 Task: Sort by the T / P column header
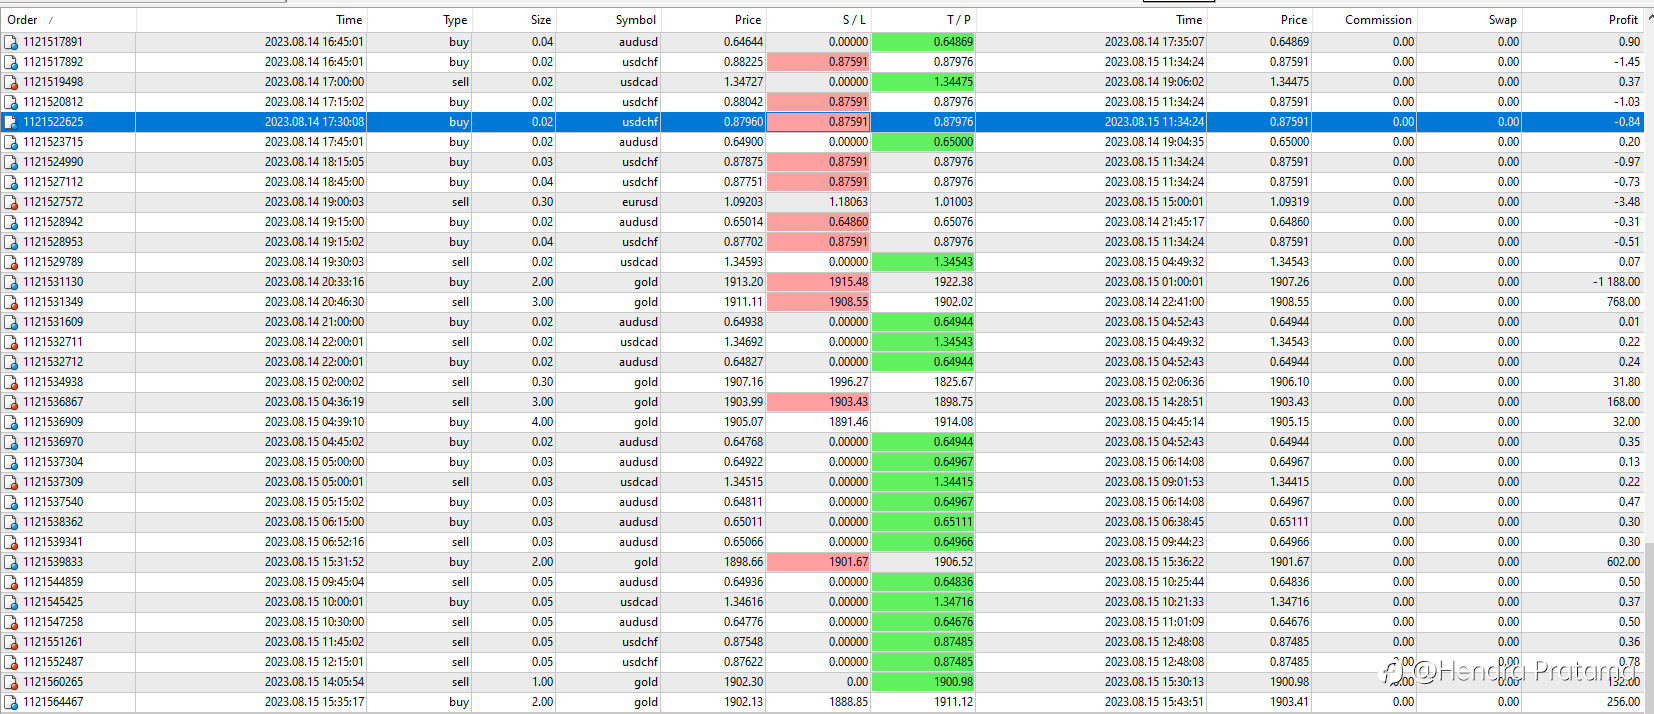pos(924,20)
